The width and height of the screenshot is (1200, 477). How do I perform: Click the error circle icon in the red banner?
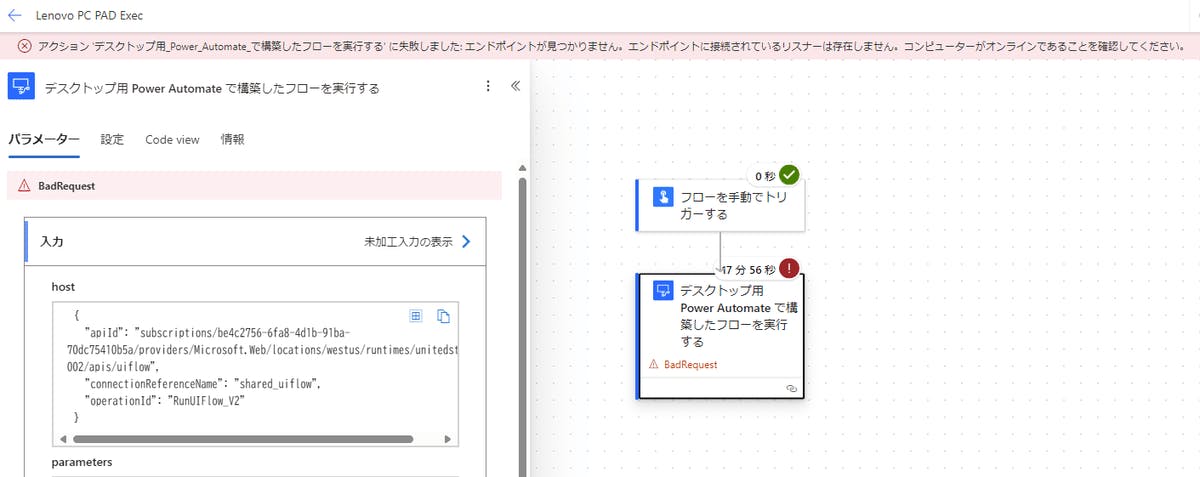click(24, 47)
